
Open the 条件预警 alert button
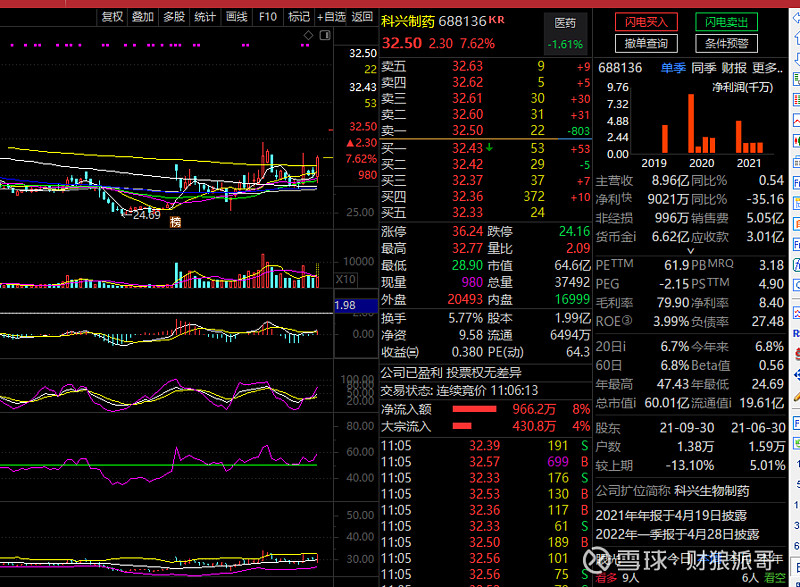pos(727,43)
